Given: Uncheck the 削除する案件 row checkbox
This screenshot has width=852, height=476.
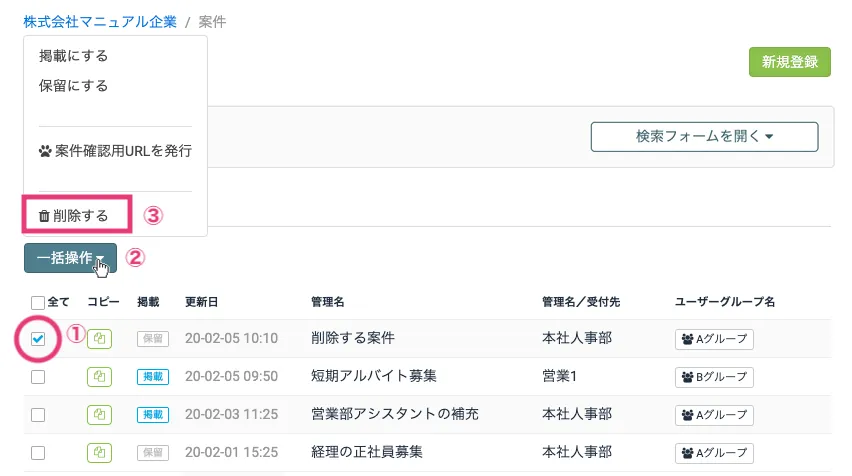Looking at the screenshot, I should click(x=38, y=339).
